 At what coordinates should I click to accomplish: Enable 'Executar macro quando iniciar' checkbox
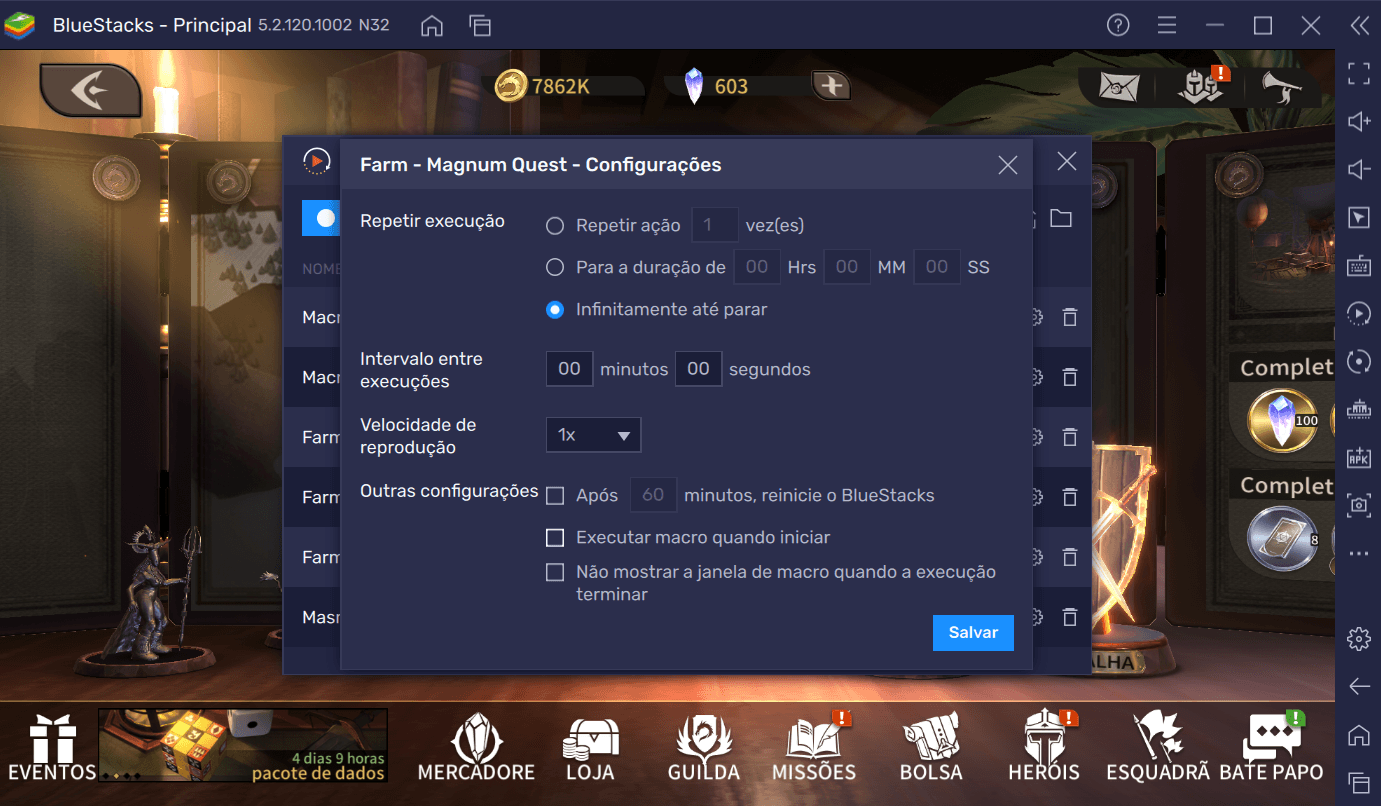pyautogui.click(x=555, y=538)
